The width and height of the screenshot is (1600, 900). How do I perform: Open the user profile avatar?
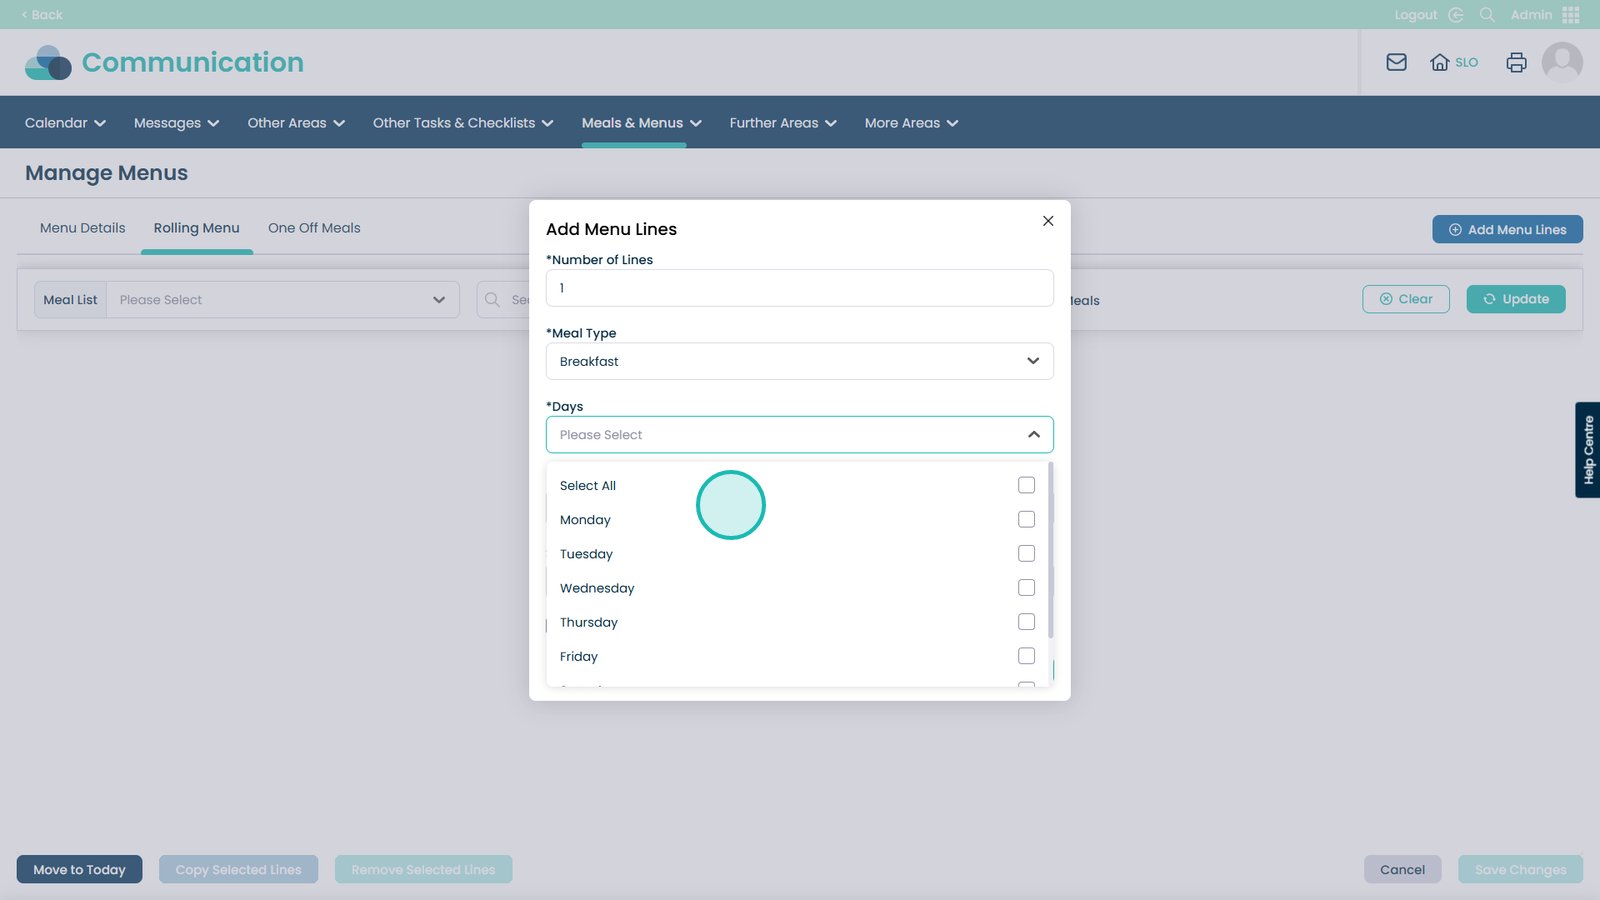[1561, 62]
